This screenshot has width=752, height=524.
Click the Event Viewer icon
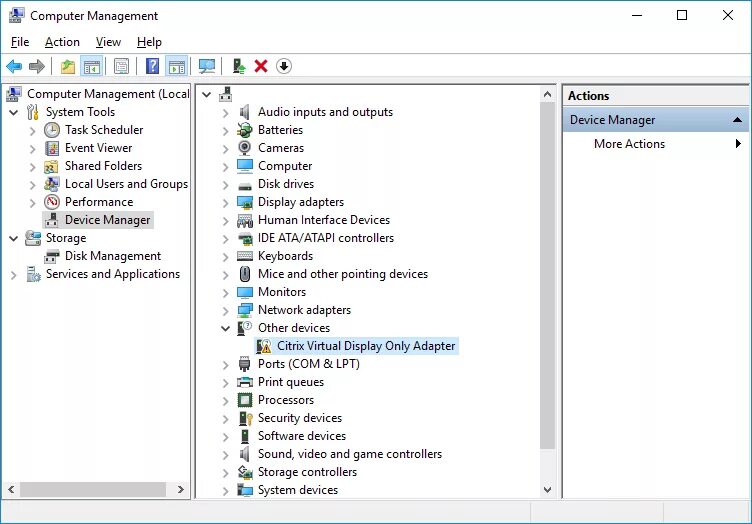click(x=52, y=148)
